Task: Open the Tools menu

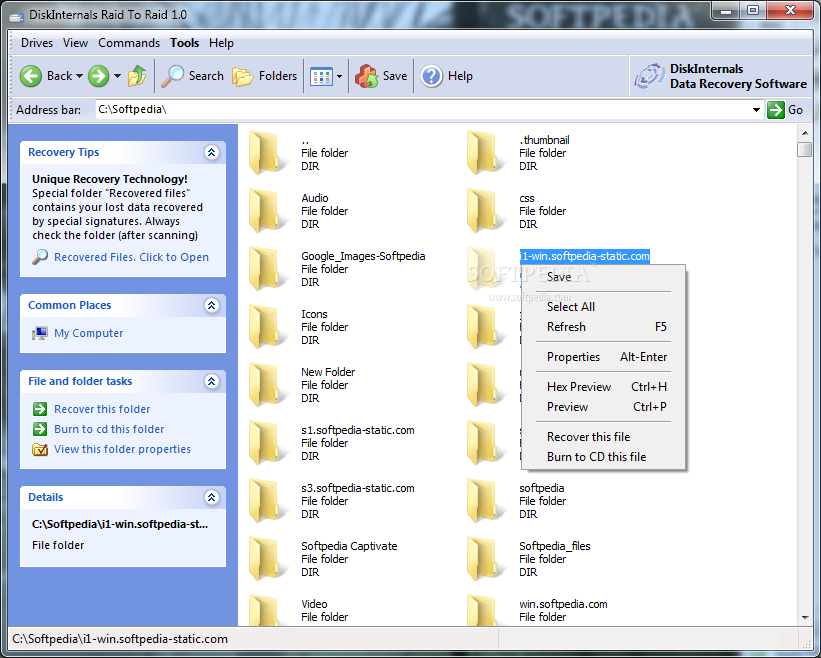Action: pyautogui.click(x=184, y=43)
